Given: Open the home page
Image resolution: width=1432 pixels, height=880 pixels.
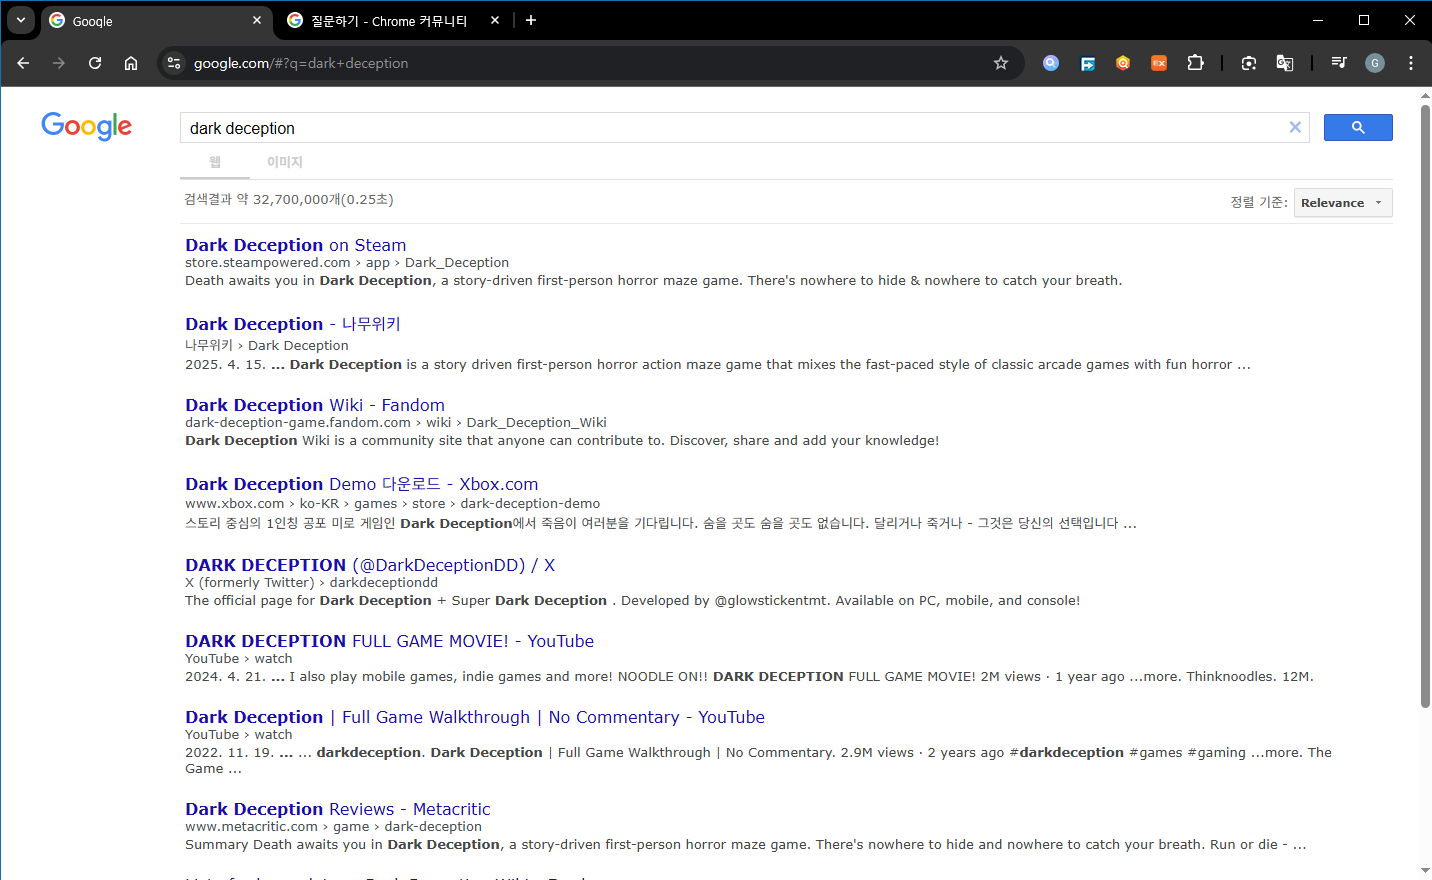Looking at the screenshot, I should [x=131, y=63].
